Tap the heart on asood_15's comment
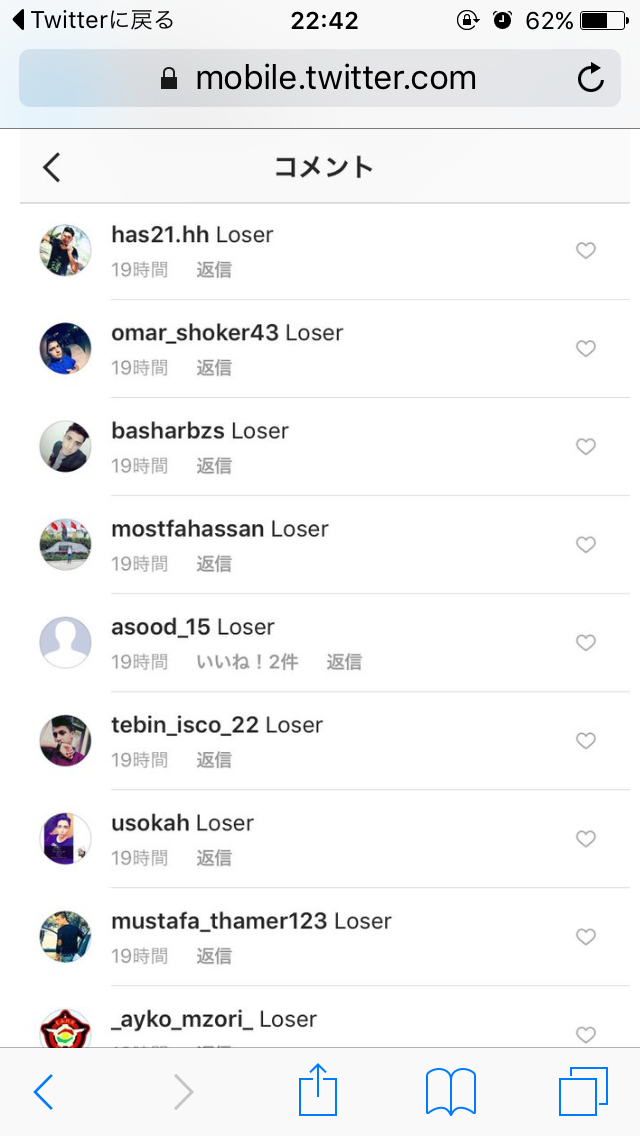 [586, 643]
